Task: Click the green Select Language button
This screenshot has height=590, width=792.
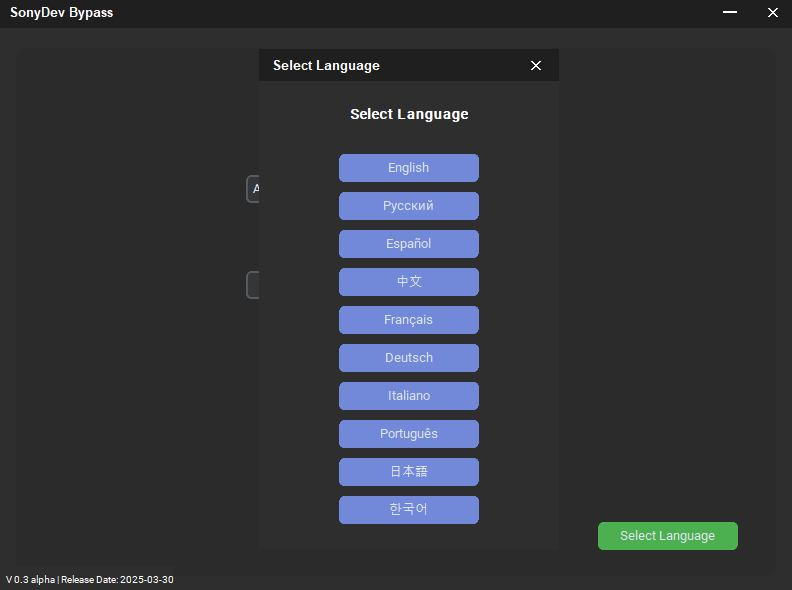Action: pyautogui.click(x=668, y=536)
